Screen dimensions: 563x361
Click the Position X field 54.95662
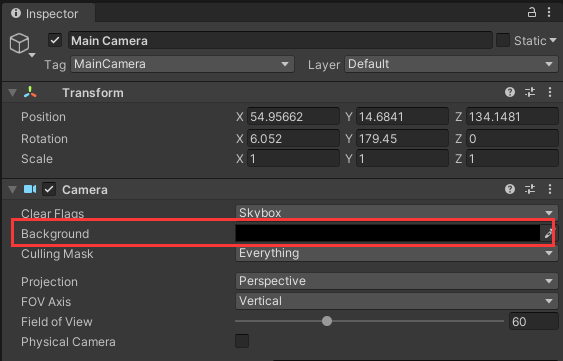tap(293, 116)
